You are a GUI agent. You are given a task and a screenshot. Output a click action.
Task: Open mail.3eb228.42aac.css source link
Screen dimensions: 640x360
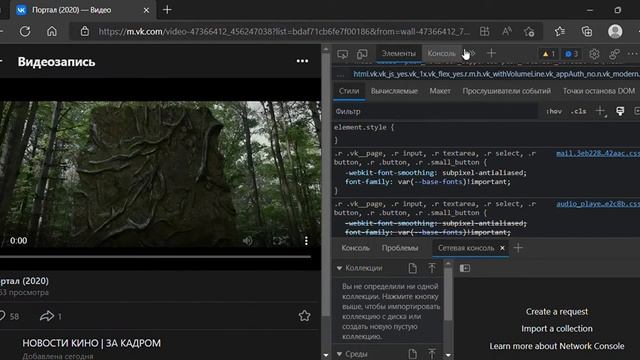598,153
